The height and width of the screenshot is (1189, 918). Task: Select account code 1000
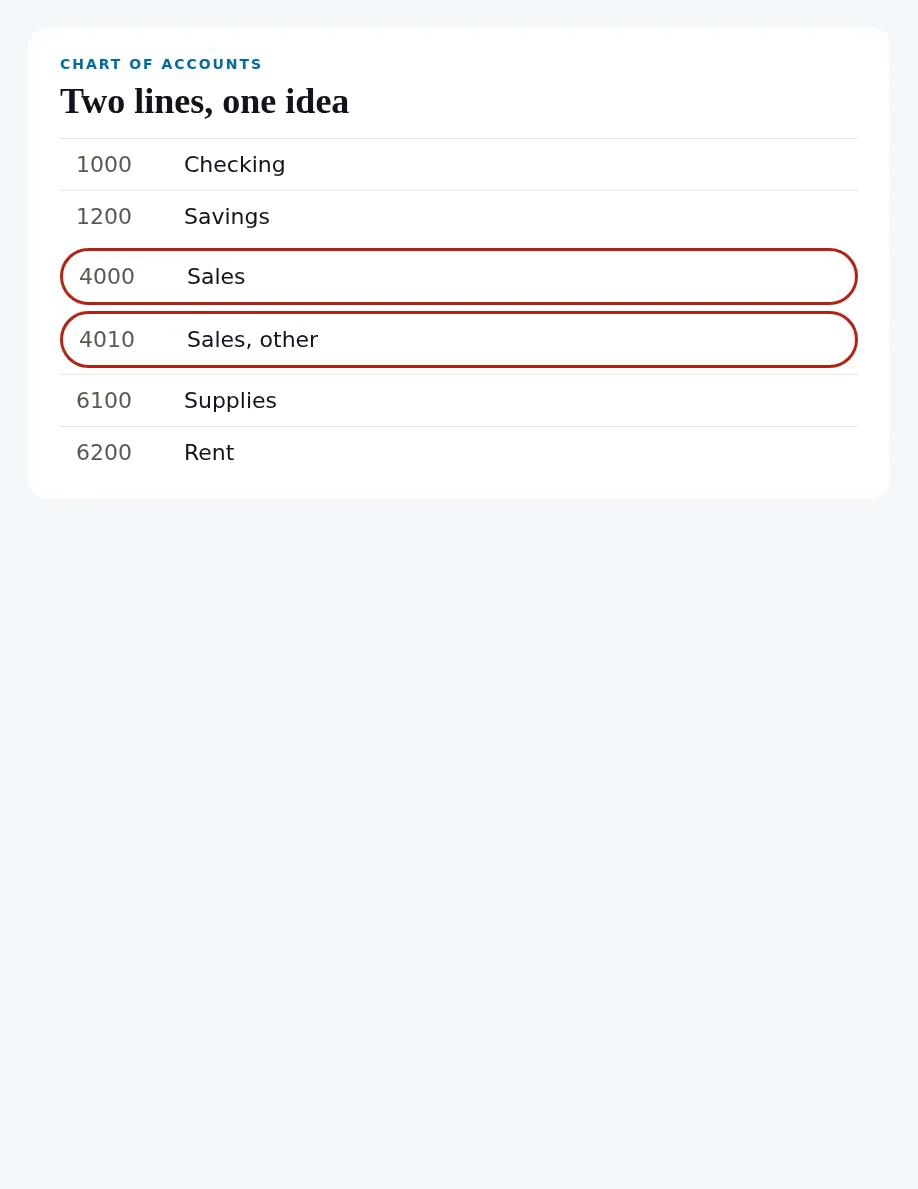click(104, 165)
